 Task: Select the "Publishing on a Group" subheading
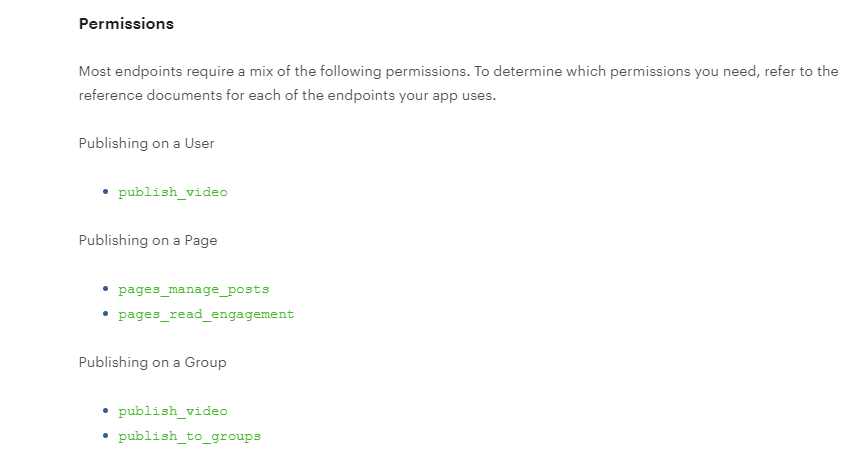152,363
